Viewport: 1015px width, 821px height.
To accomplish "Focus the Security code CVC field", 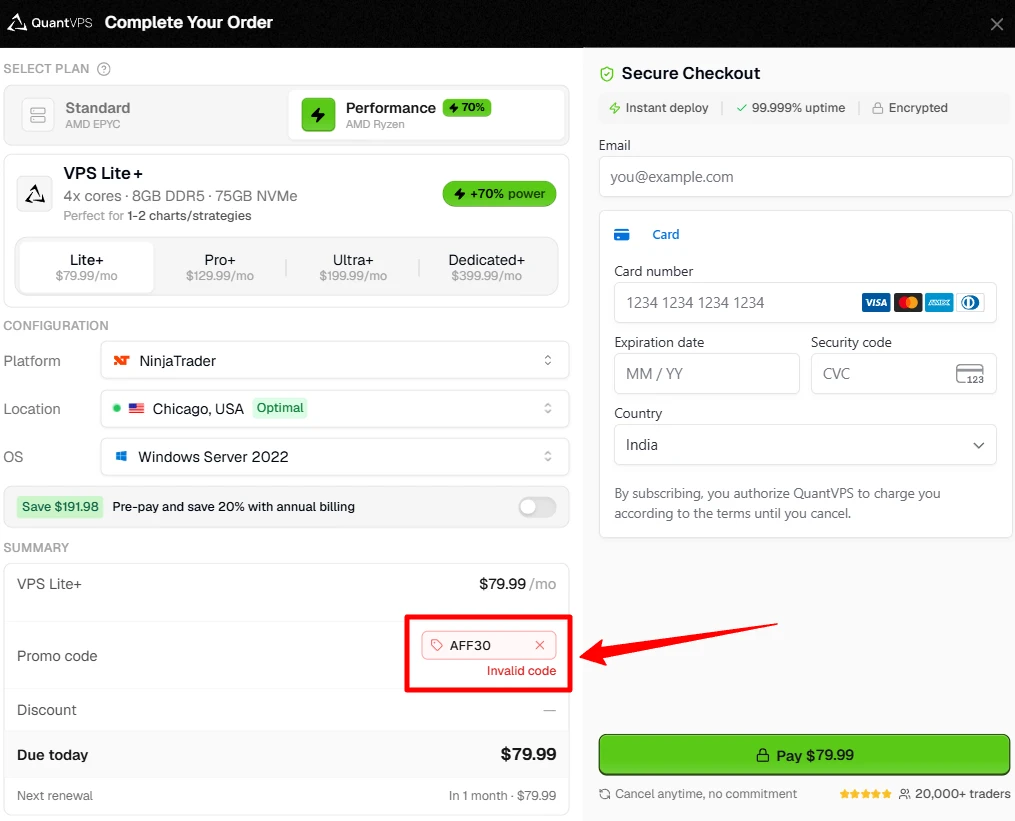I will click(x=904, y=374).
